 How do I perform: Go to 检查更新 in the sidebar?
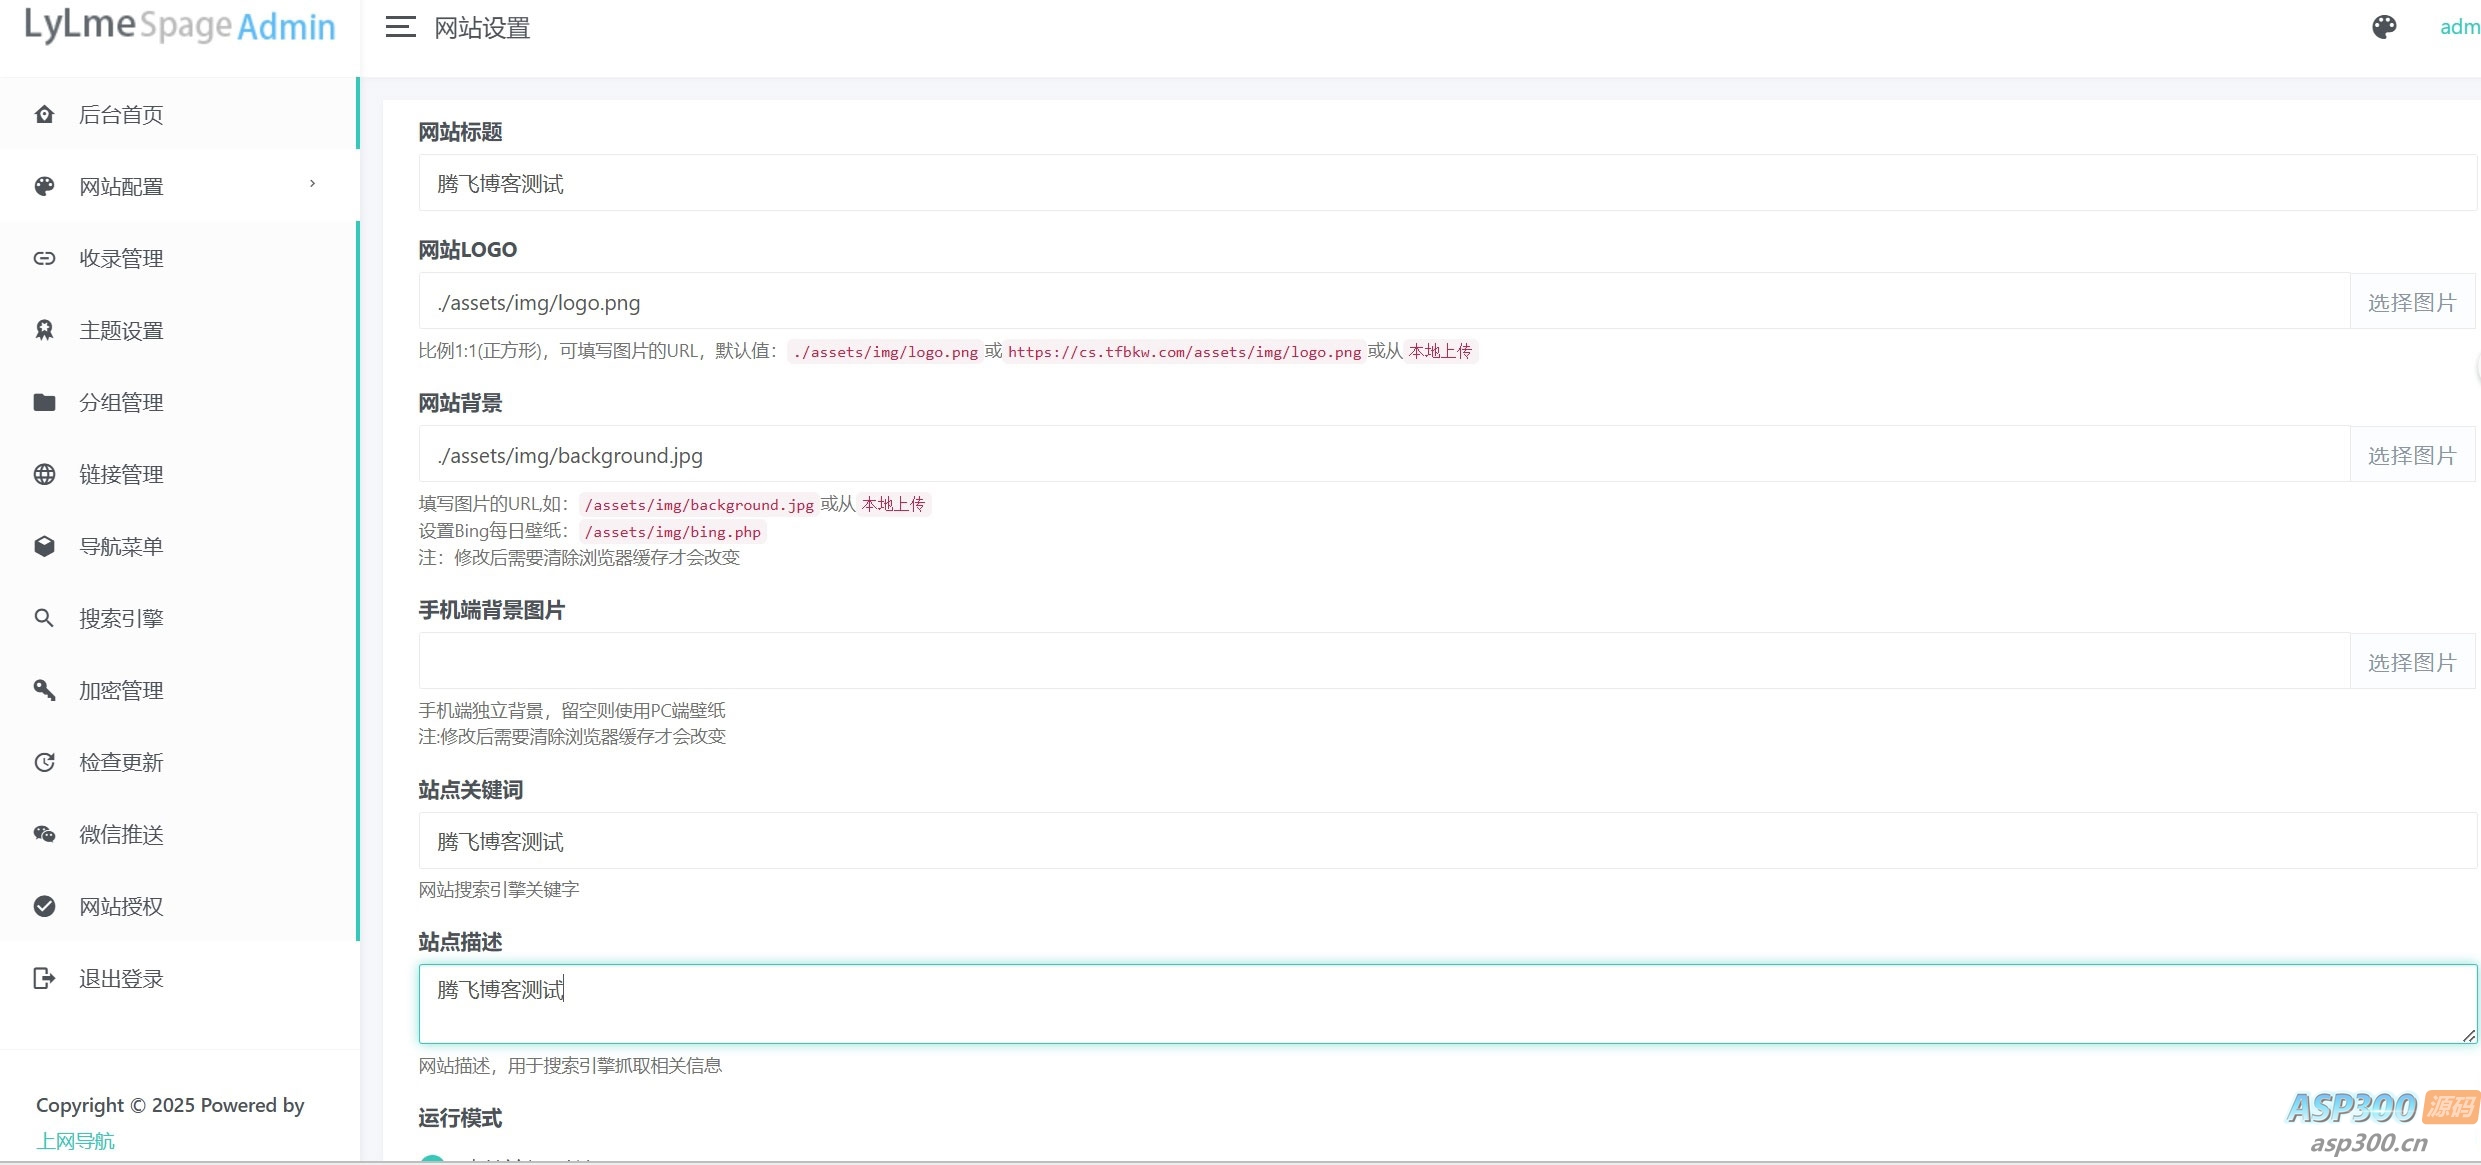121,762
